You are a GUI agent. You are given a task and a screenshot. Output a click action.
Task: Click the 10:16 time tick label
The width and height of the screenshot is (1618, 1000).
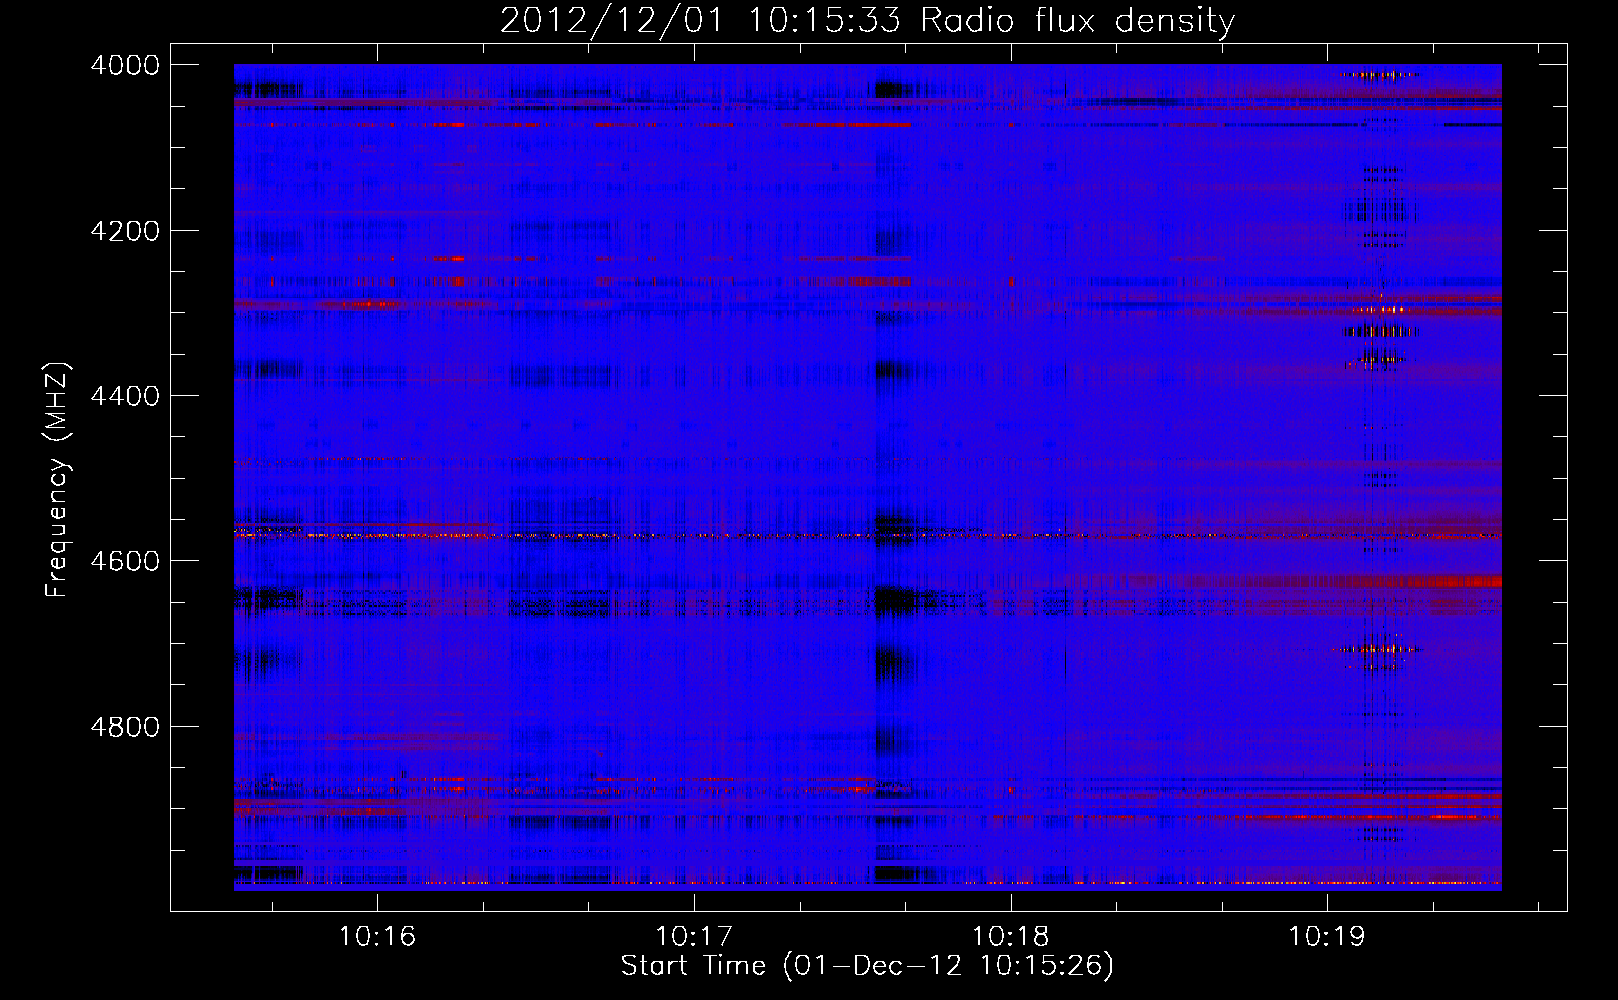(x=377, y=936)
